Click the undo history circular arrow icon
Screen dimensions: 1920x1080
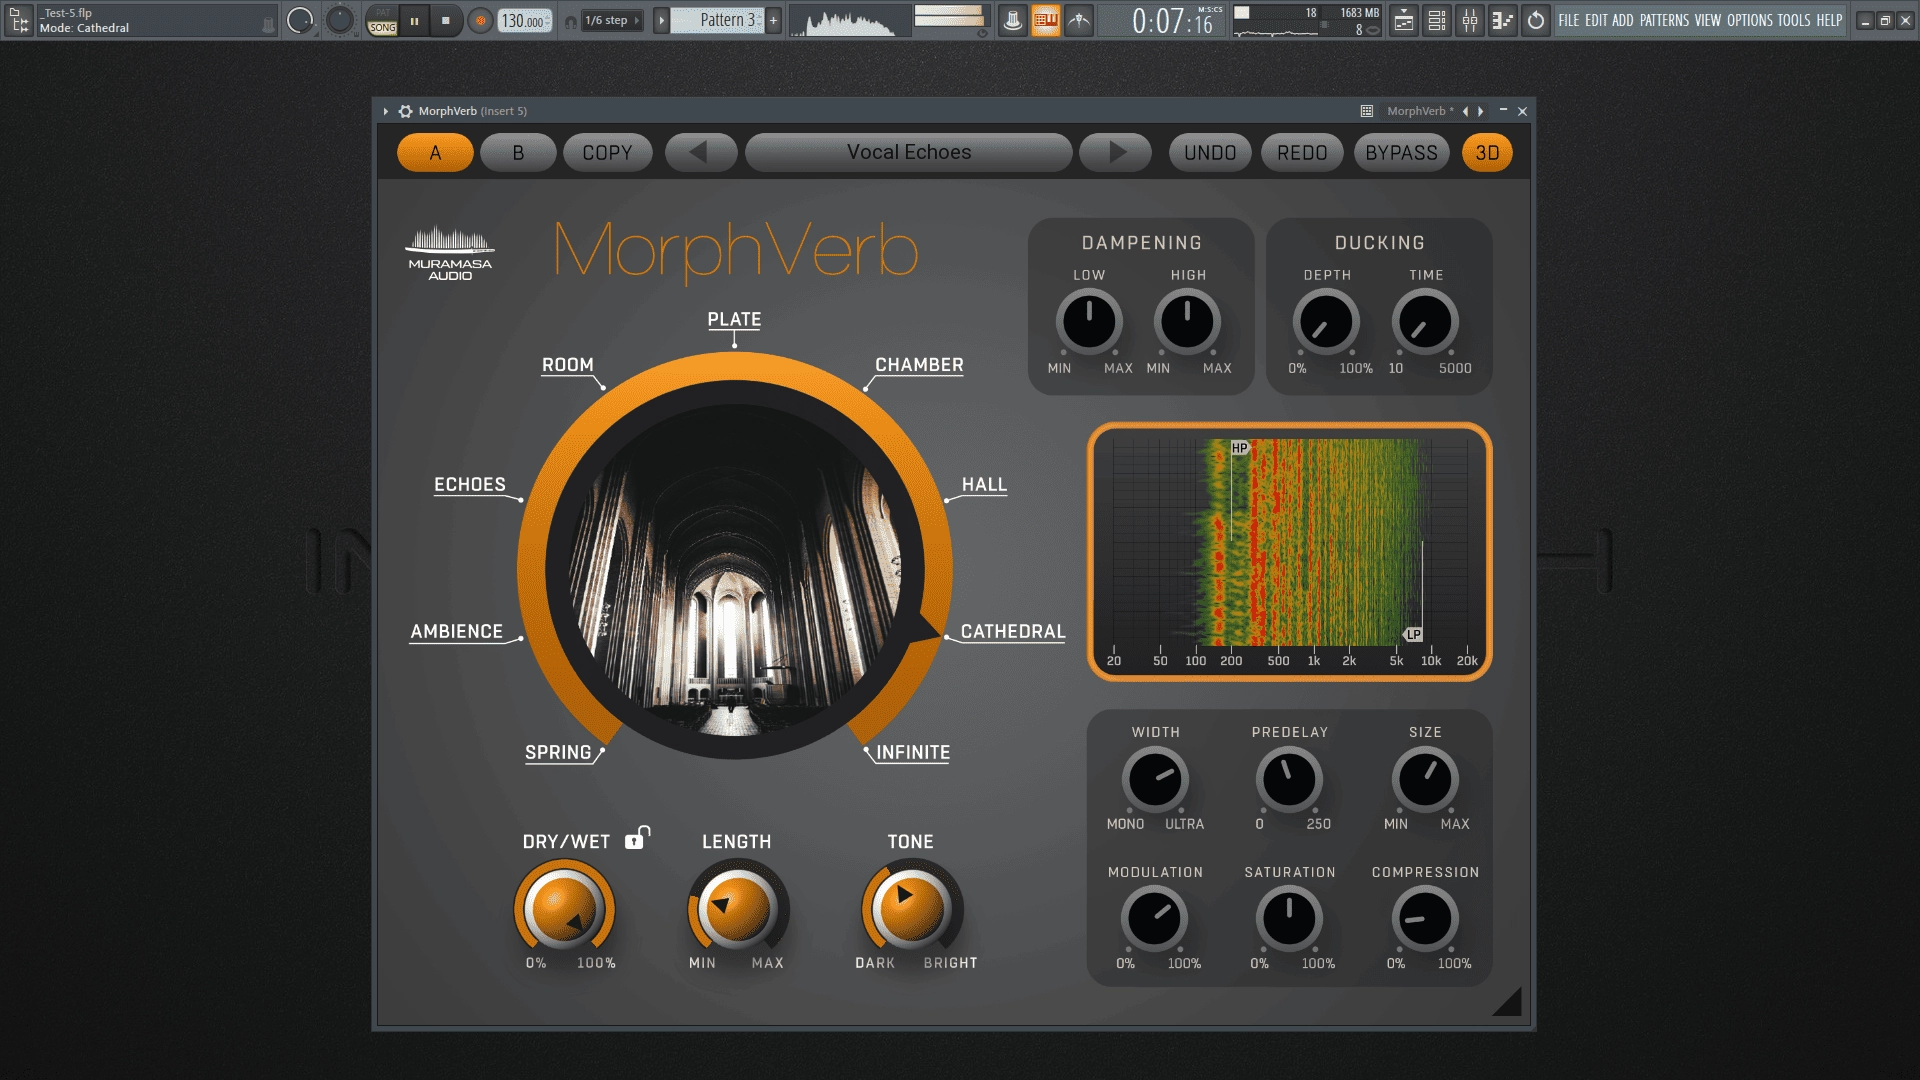pyautogui.click(x=1536, y=20)
